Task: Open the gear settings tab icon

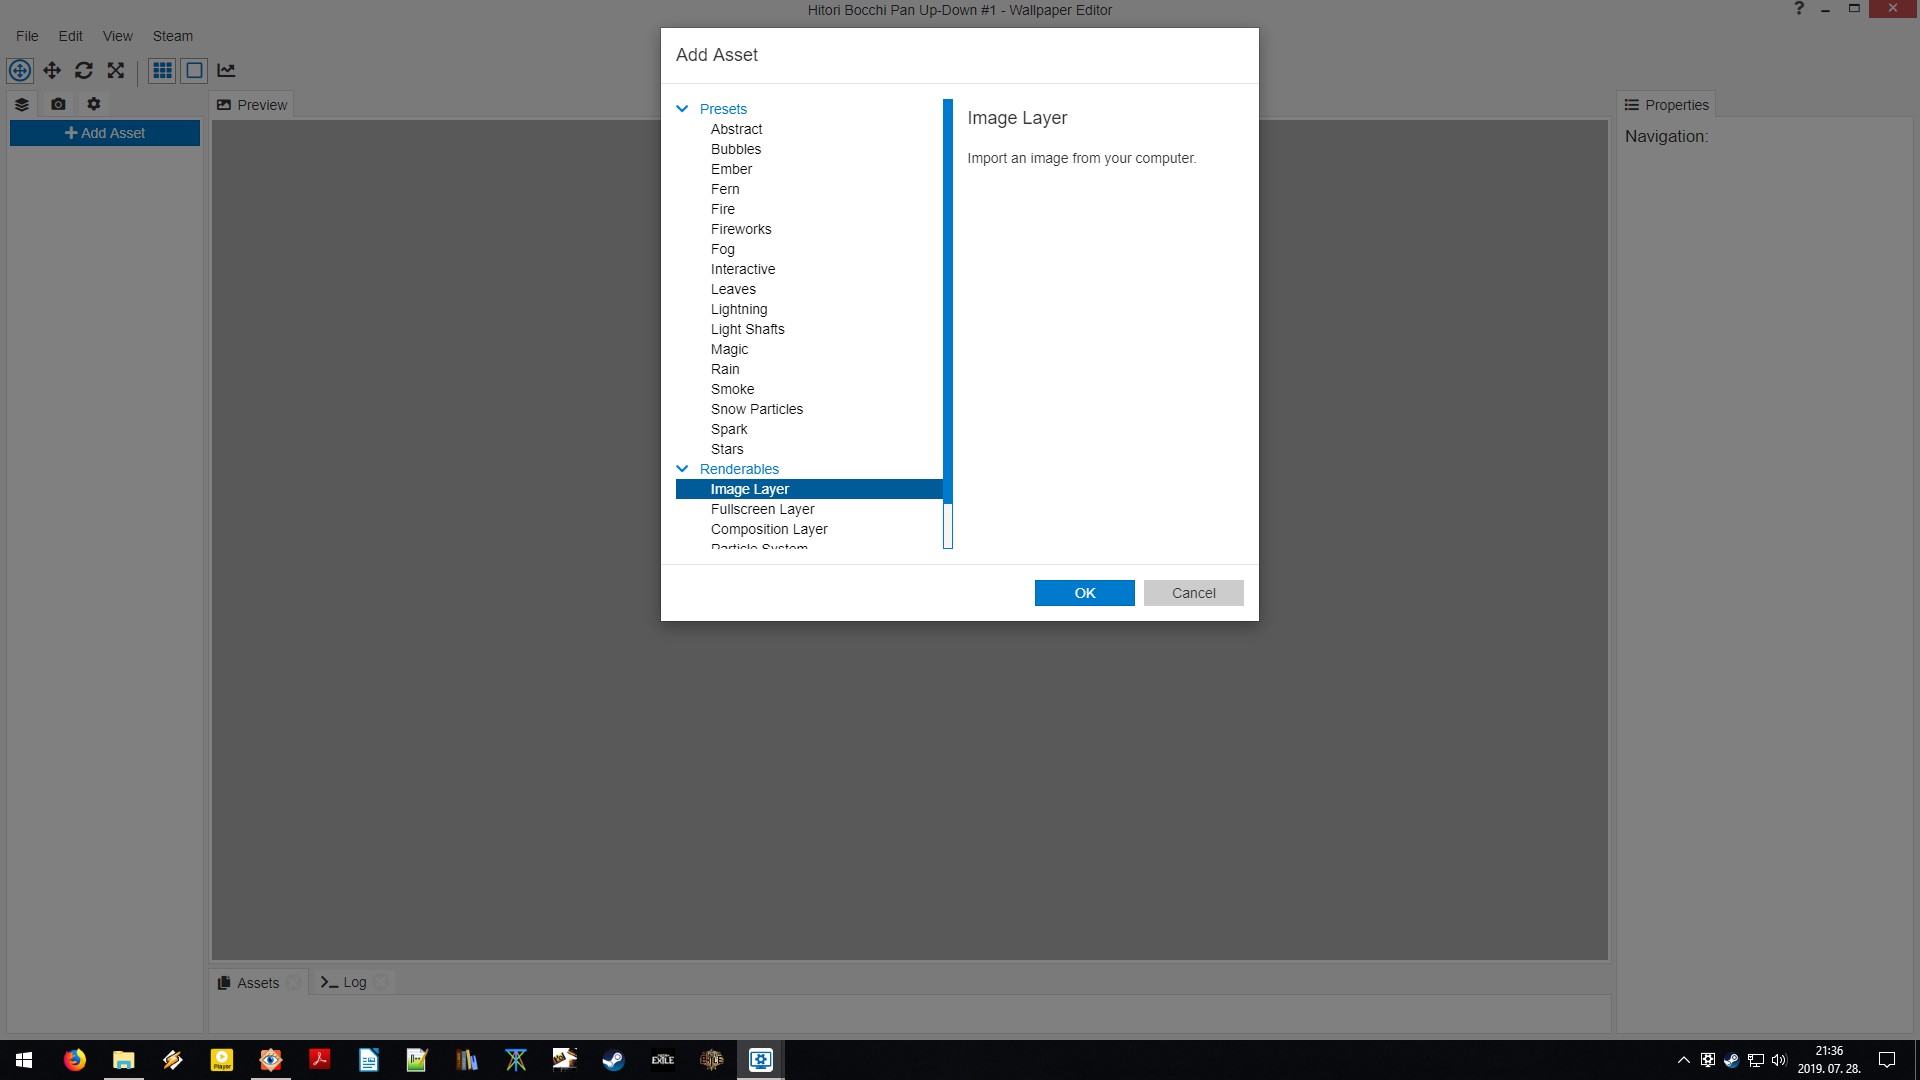Action: pos(94,104)
